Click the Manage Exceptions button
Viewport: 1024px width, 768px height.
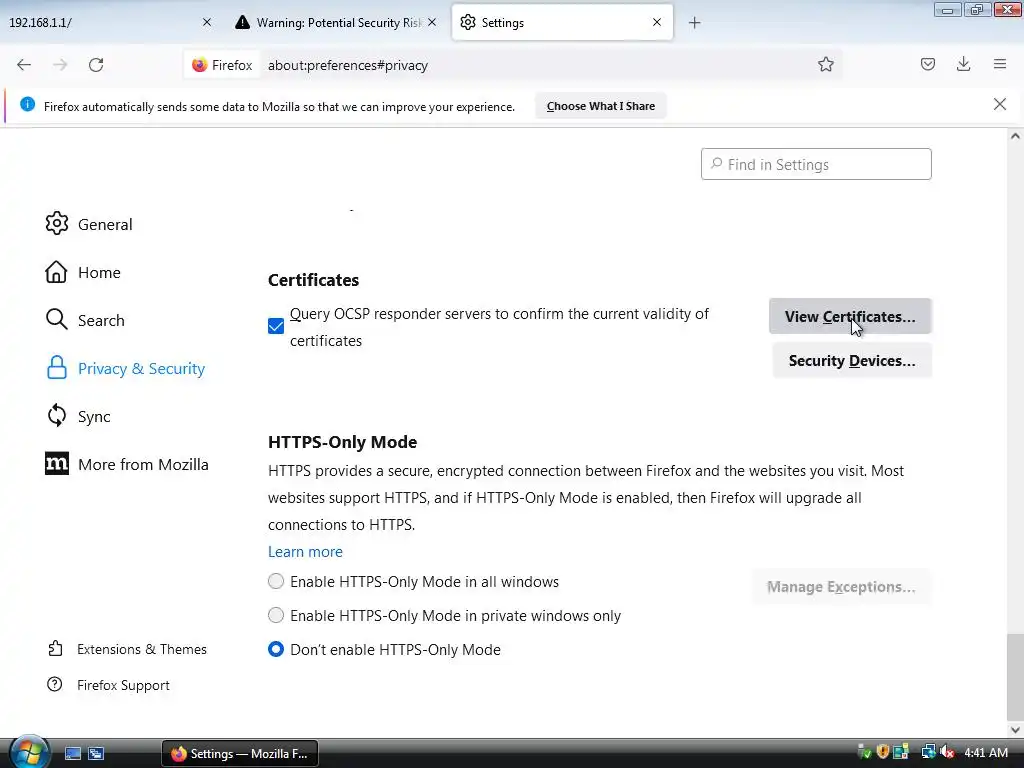[x=841, y=586]
